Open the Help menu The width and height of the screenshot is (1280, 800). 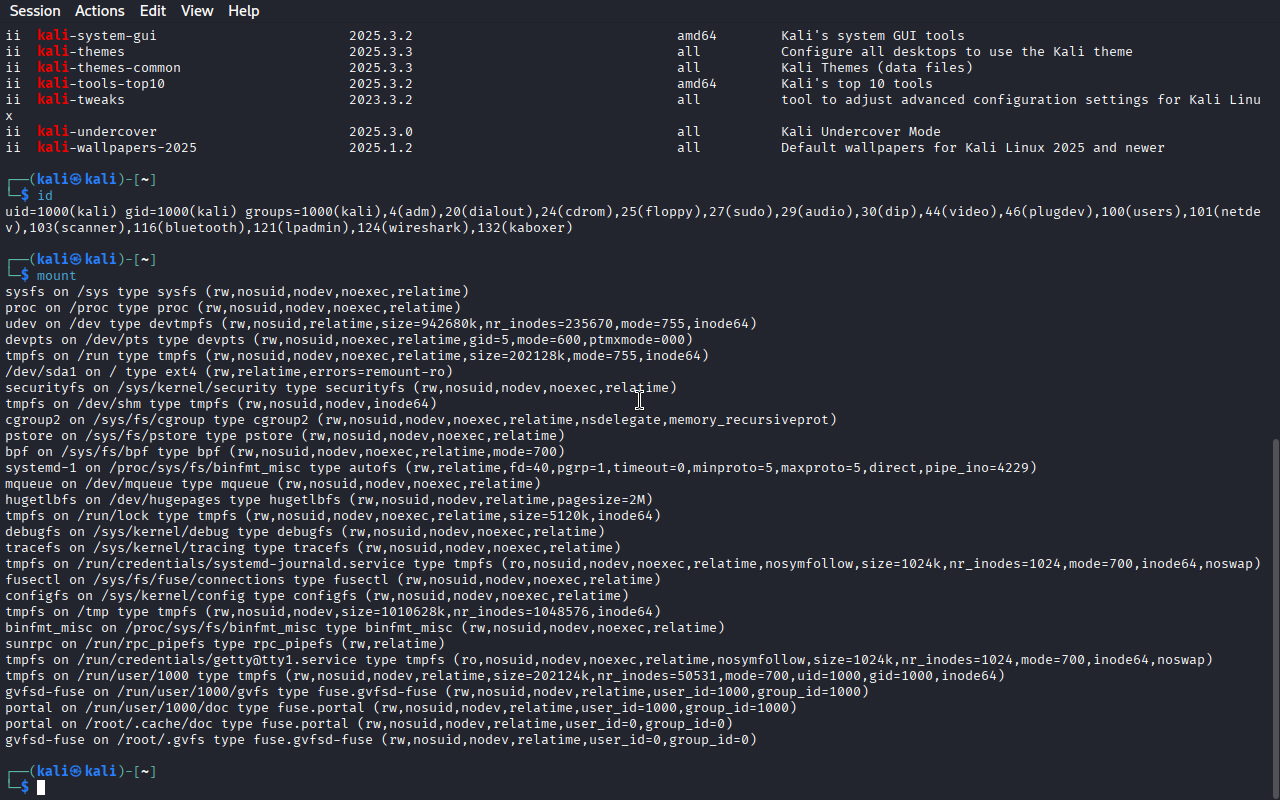click(x=243, y=11)
